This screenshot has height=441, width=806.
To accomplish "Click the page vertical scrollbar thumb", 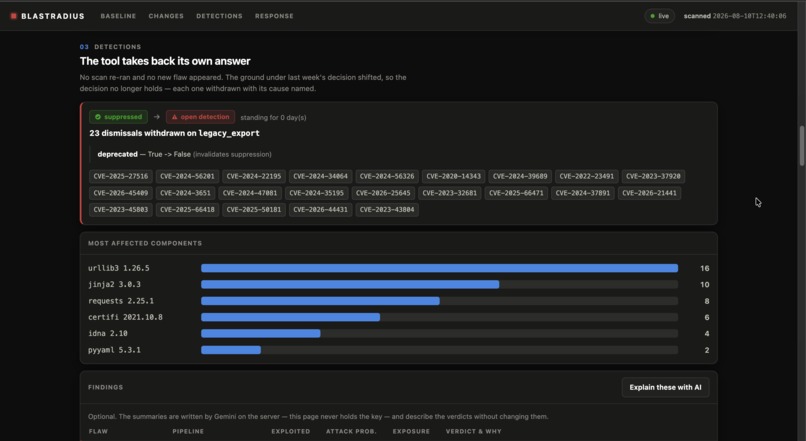I will (802, 145).
